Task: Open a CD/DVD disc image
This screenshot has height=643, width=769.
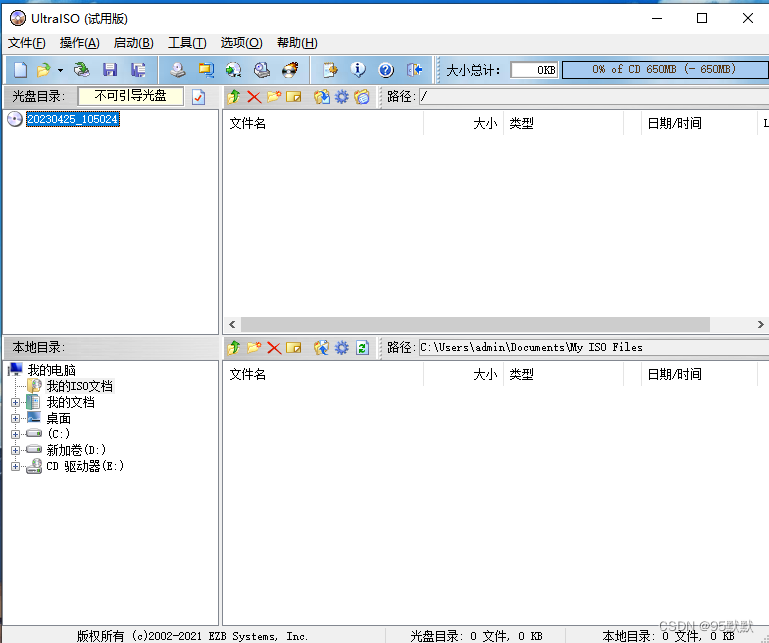Action: tap(81, 70)
